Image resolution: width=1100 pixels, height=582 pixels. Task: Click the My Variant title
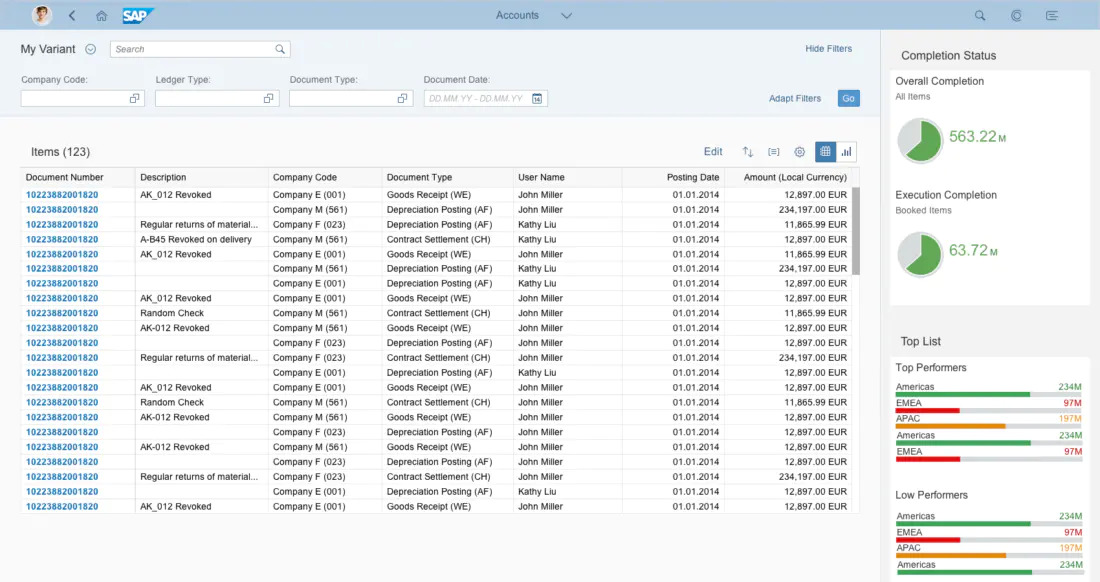coord(48,49)
